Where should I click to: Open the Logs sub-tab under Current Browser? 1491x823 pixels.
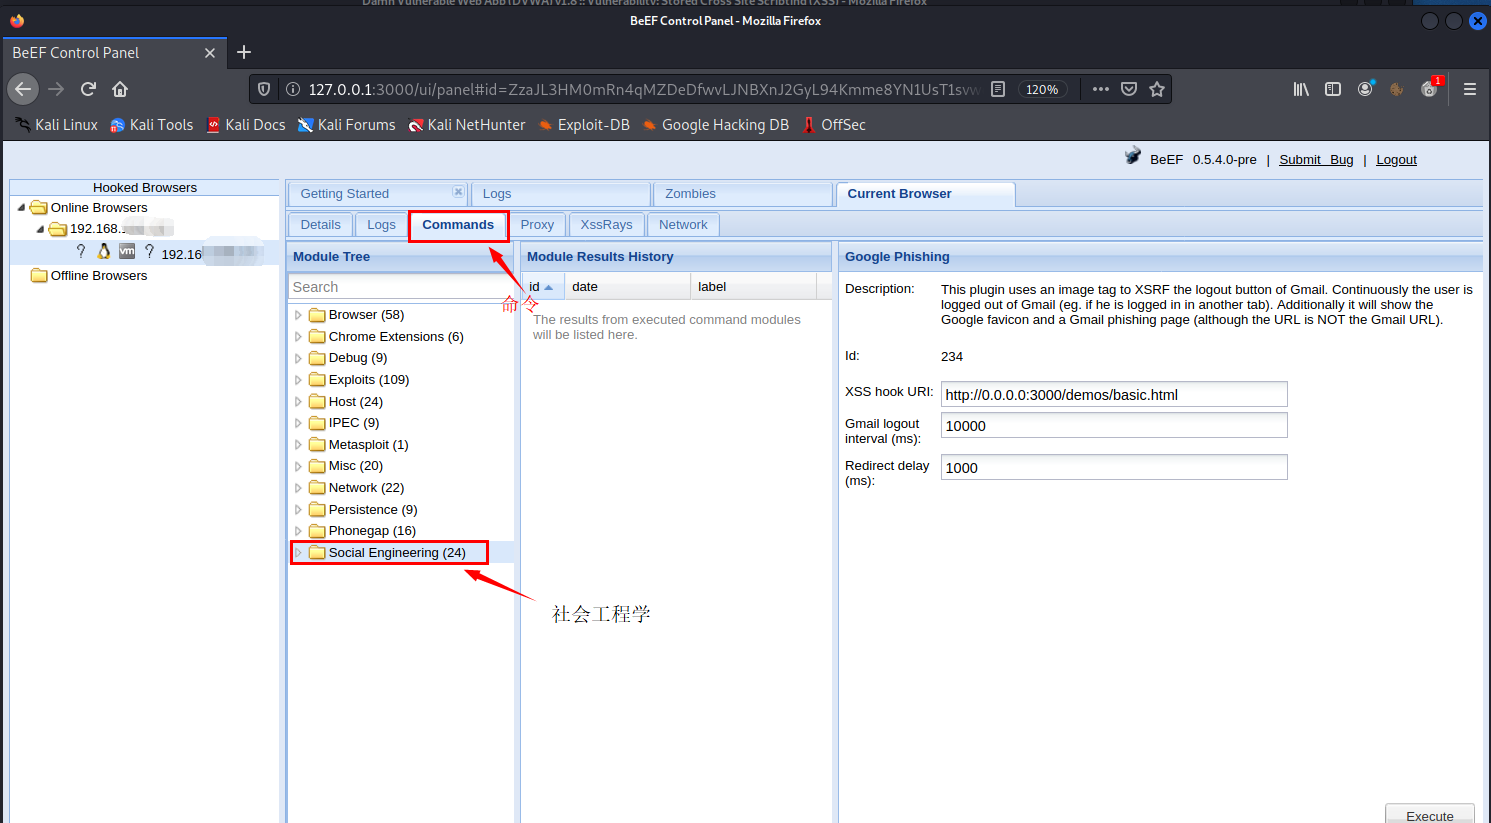(x=381, y=225)
